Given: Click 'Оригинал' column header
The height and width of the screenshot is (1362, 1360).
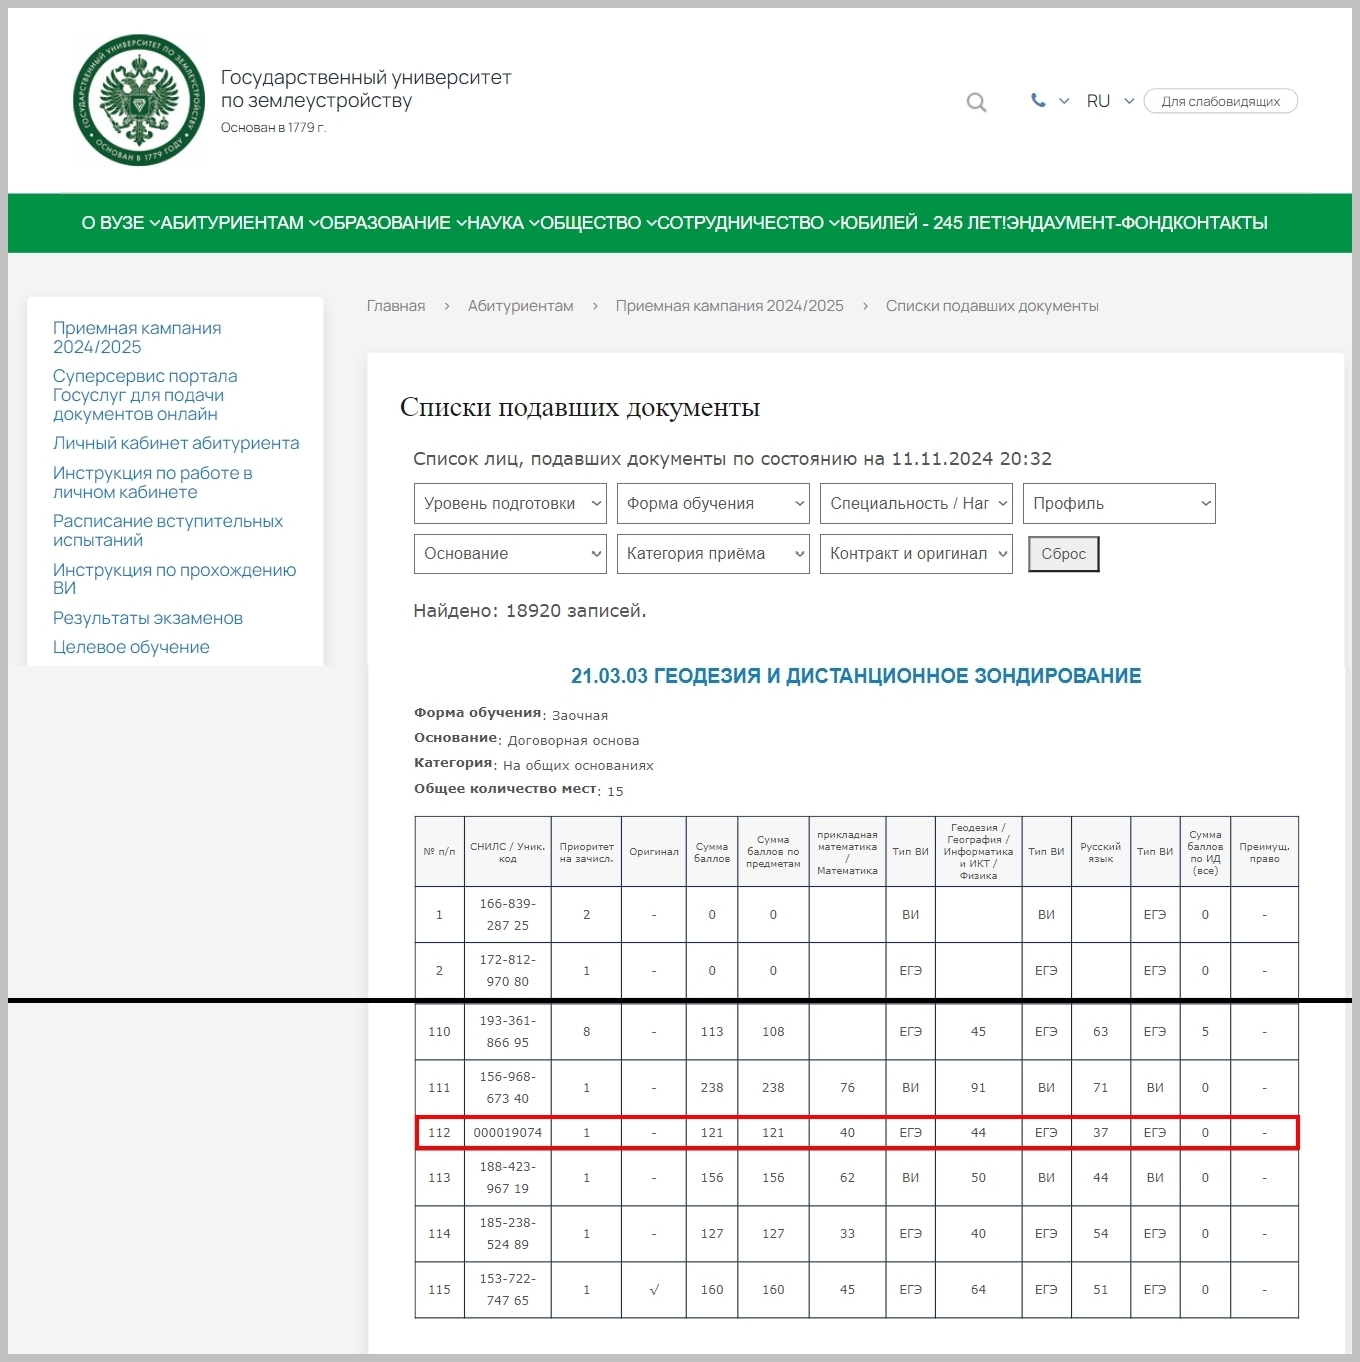Looking at the screenshot, I should (654, 852).
